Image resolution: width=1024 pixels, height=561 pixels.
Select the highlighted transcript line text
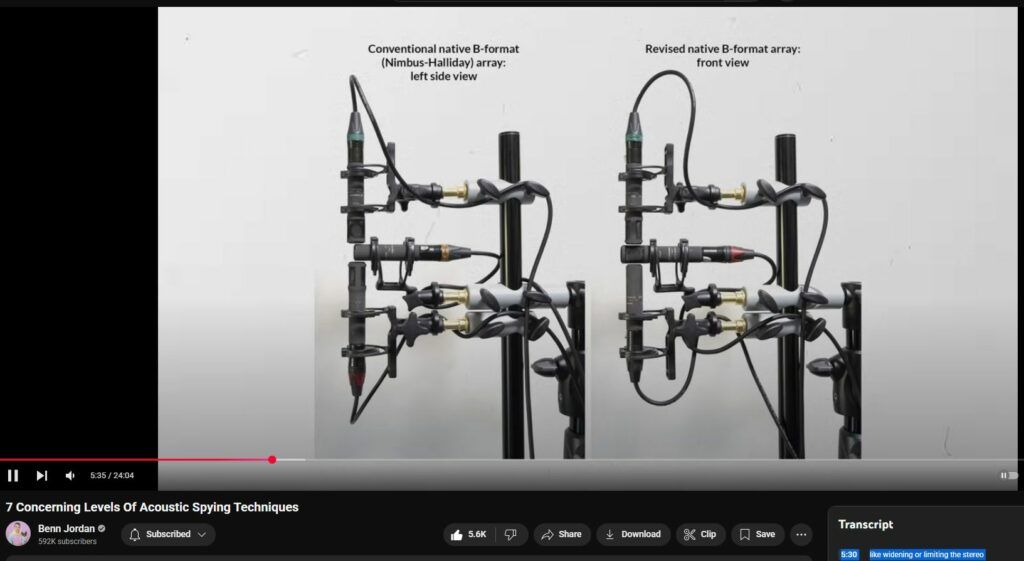coord(926,554)
